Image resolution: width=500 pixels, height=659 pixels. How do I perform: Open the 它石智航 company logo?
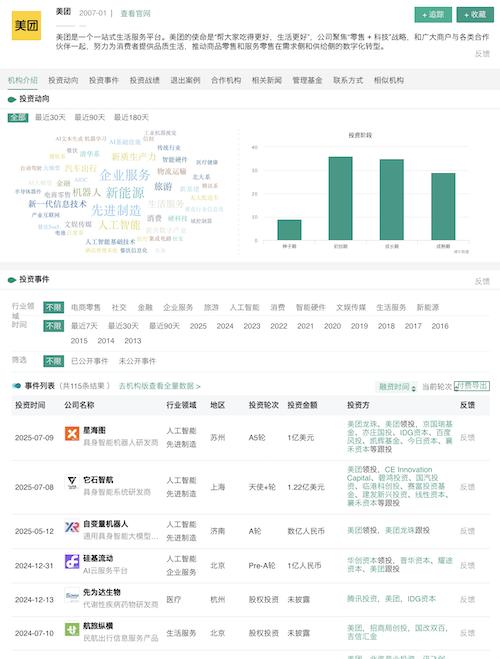tap(72, 482)
